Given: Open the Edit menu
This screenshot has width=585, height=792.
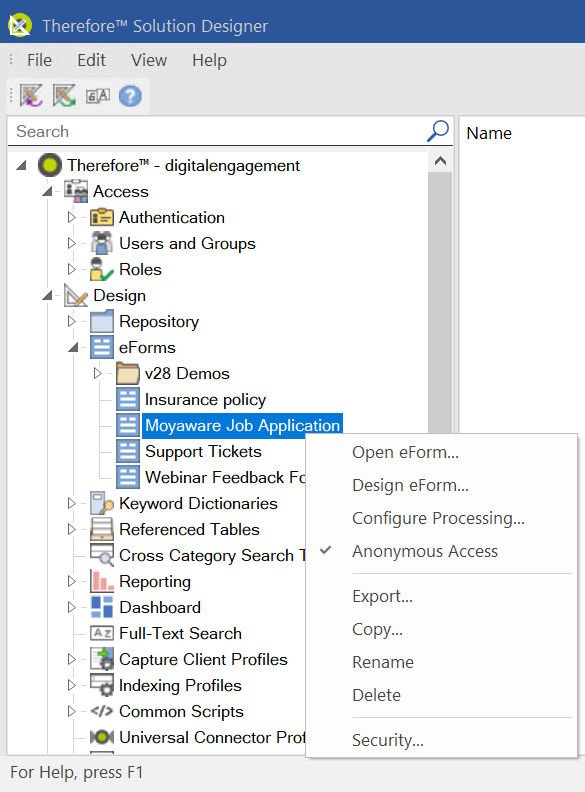Looking at the screenshot, I should coord(91,60).
